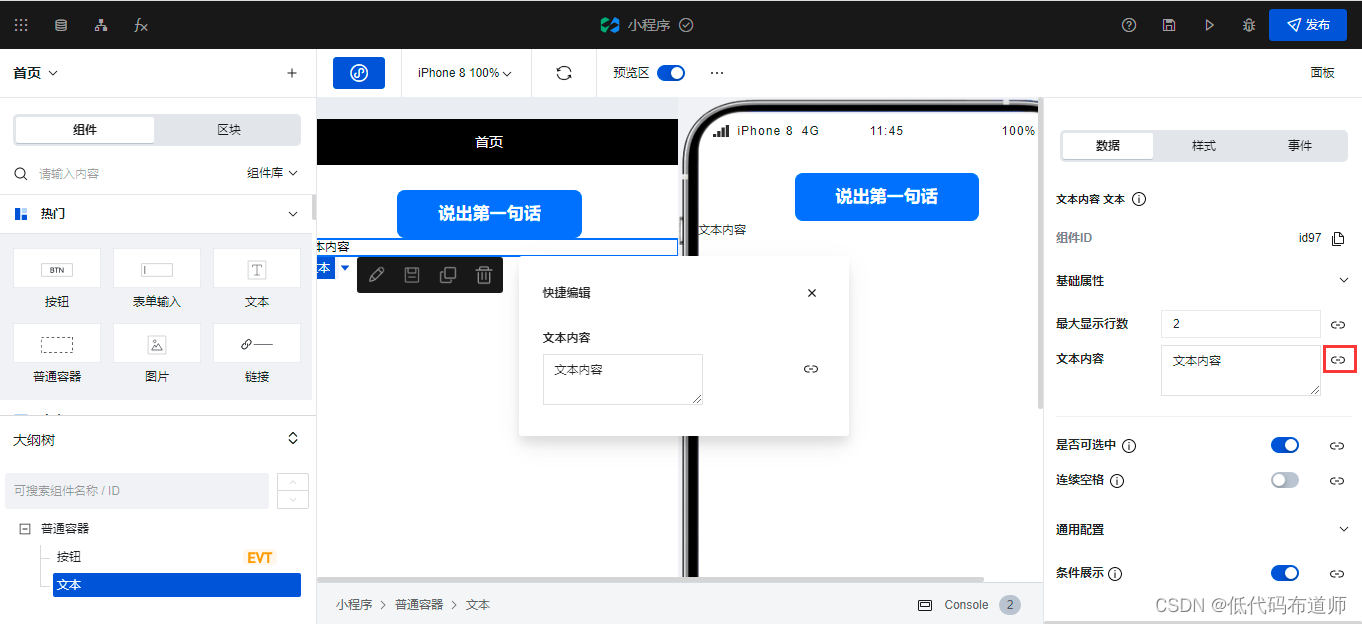The image size is (1362, 624).
Task: Toggle the 预览区 preview switch
Action: coord(671,73)
